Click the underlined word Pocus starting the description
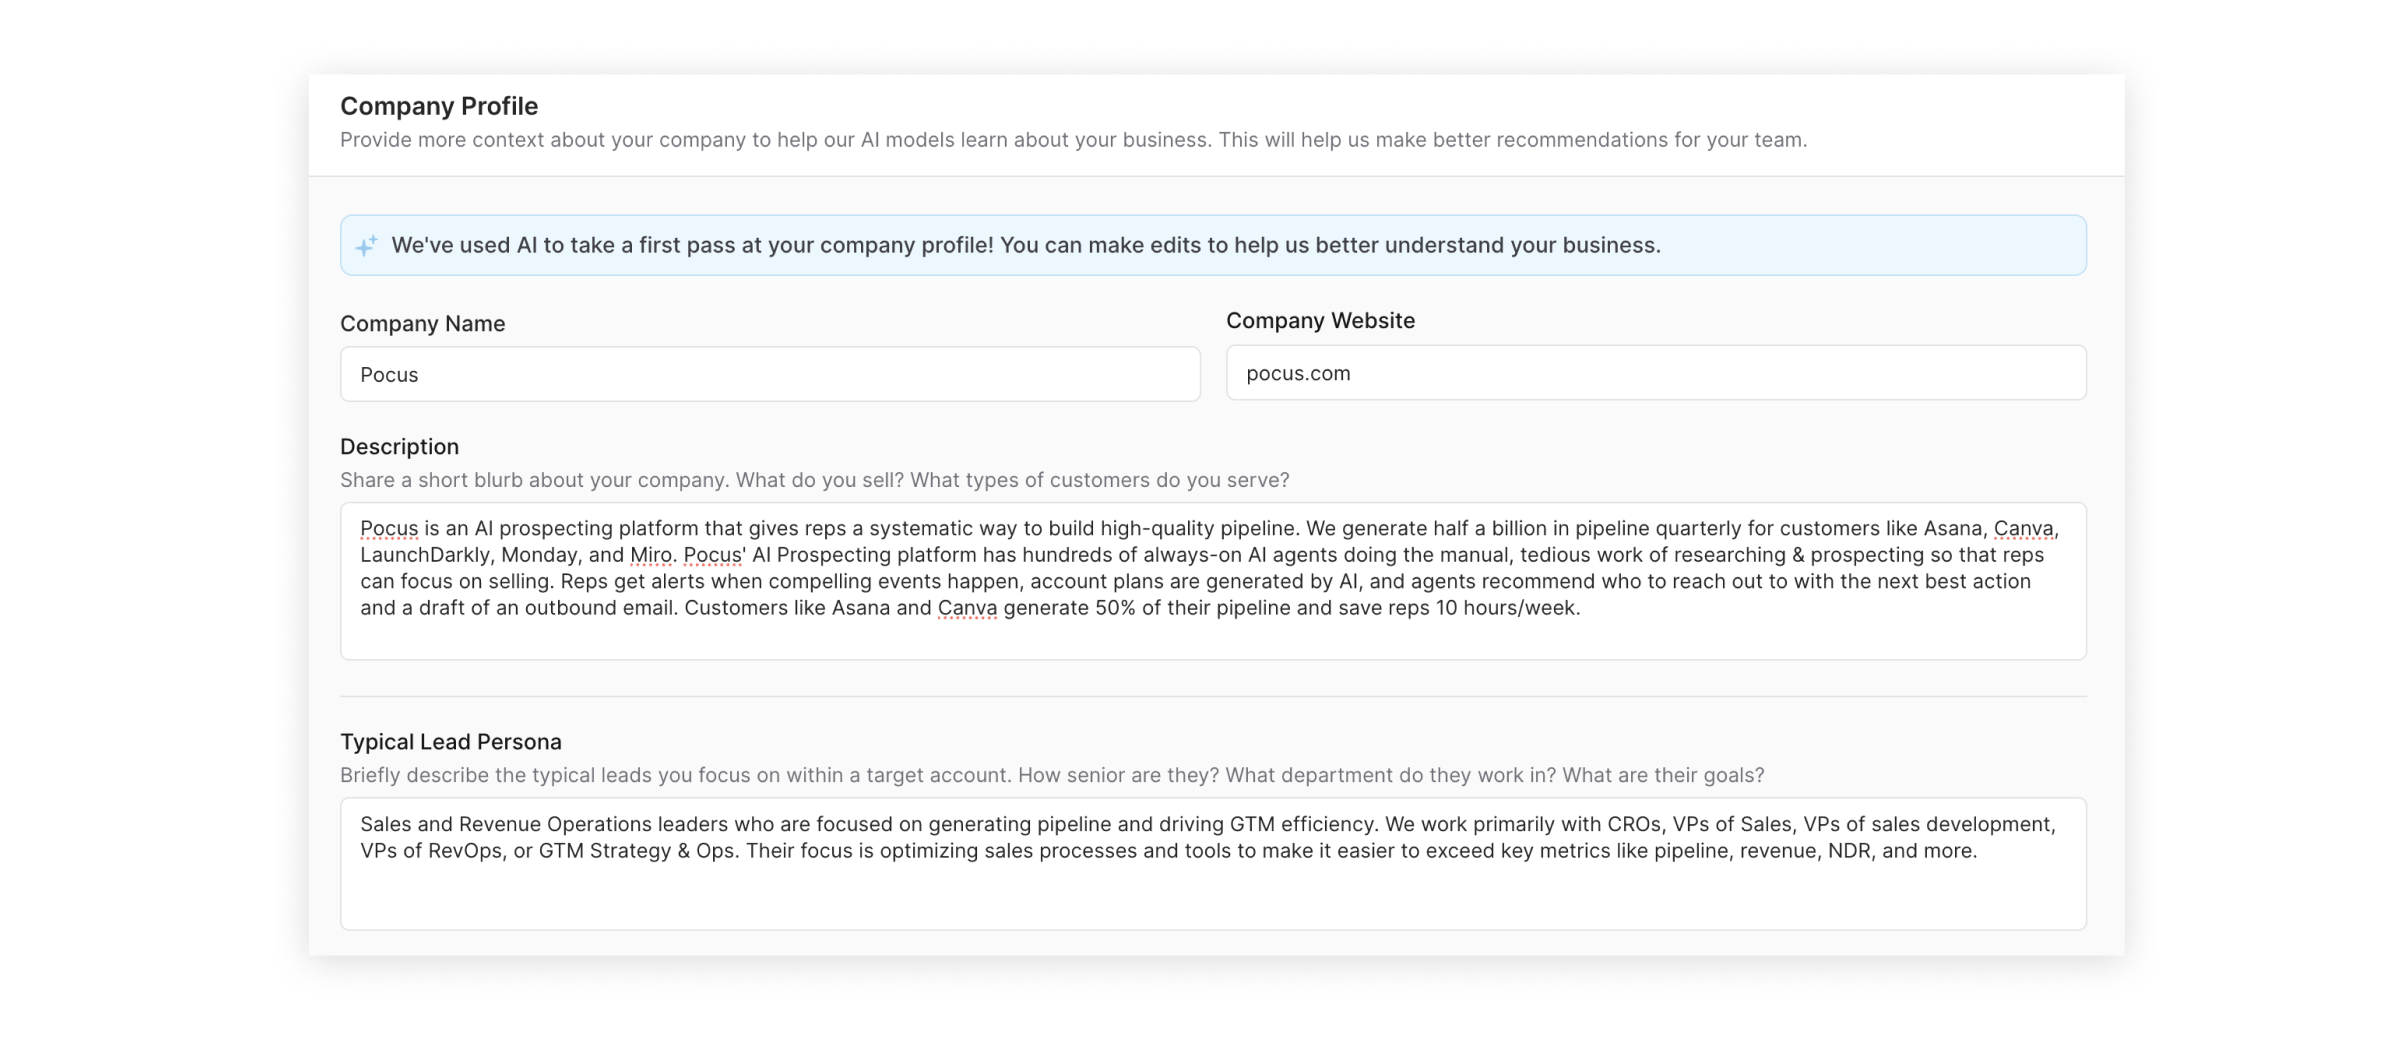Screen dimensions: 2404x1054 click(x=389, y=529)
